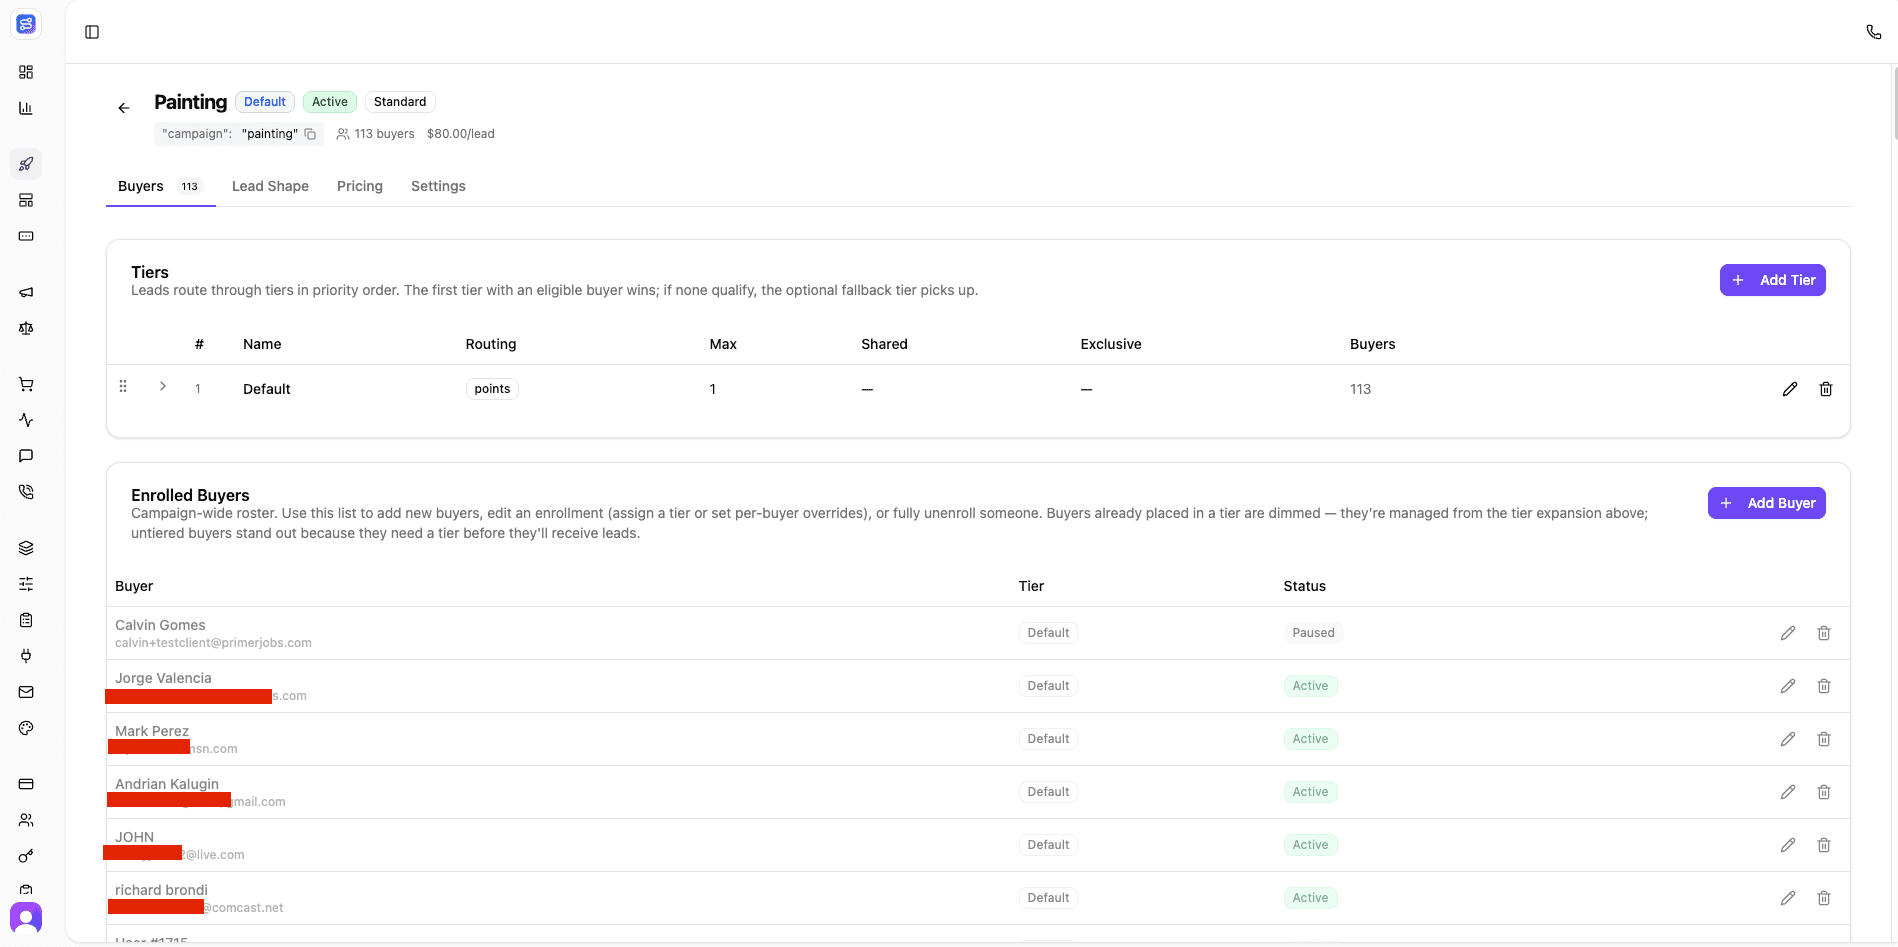Open the activity pulse sidebar icon
This screenshot has width=1898, height=947.
pos(26,420)
